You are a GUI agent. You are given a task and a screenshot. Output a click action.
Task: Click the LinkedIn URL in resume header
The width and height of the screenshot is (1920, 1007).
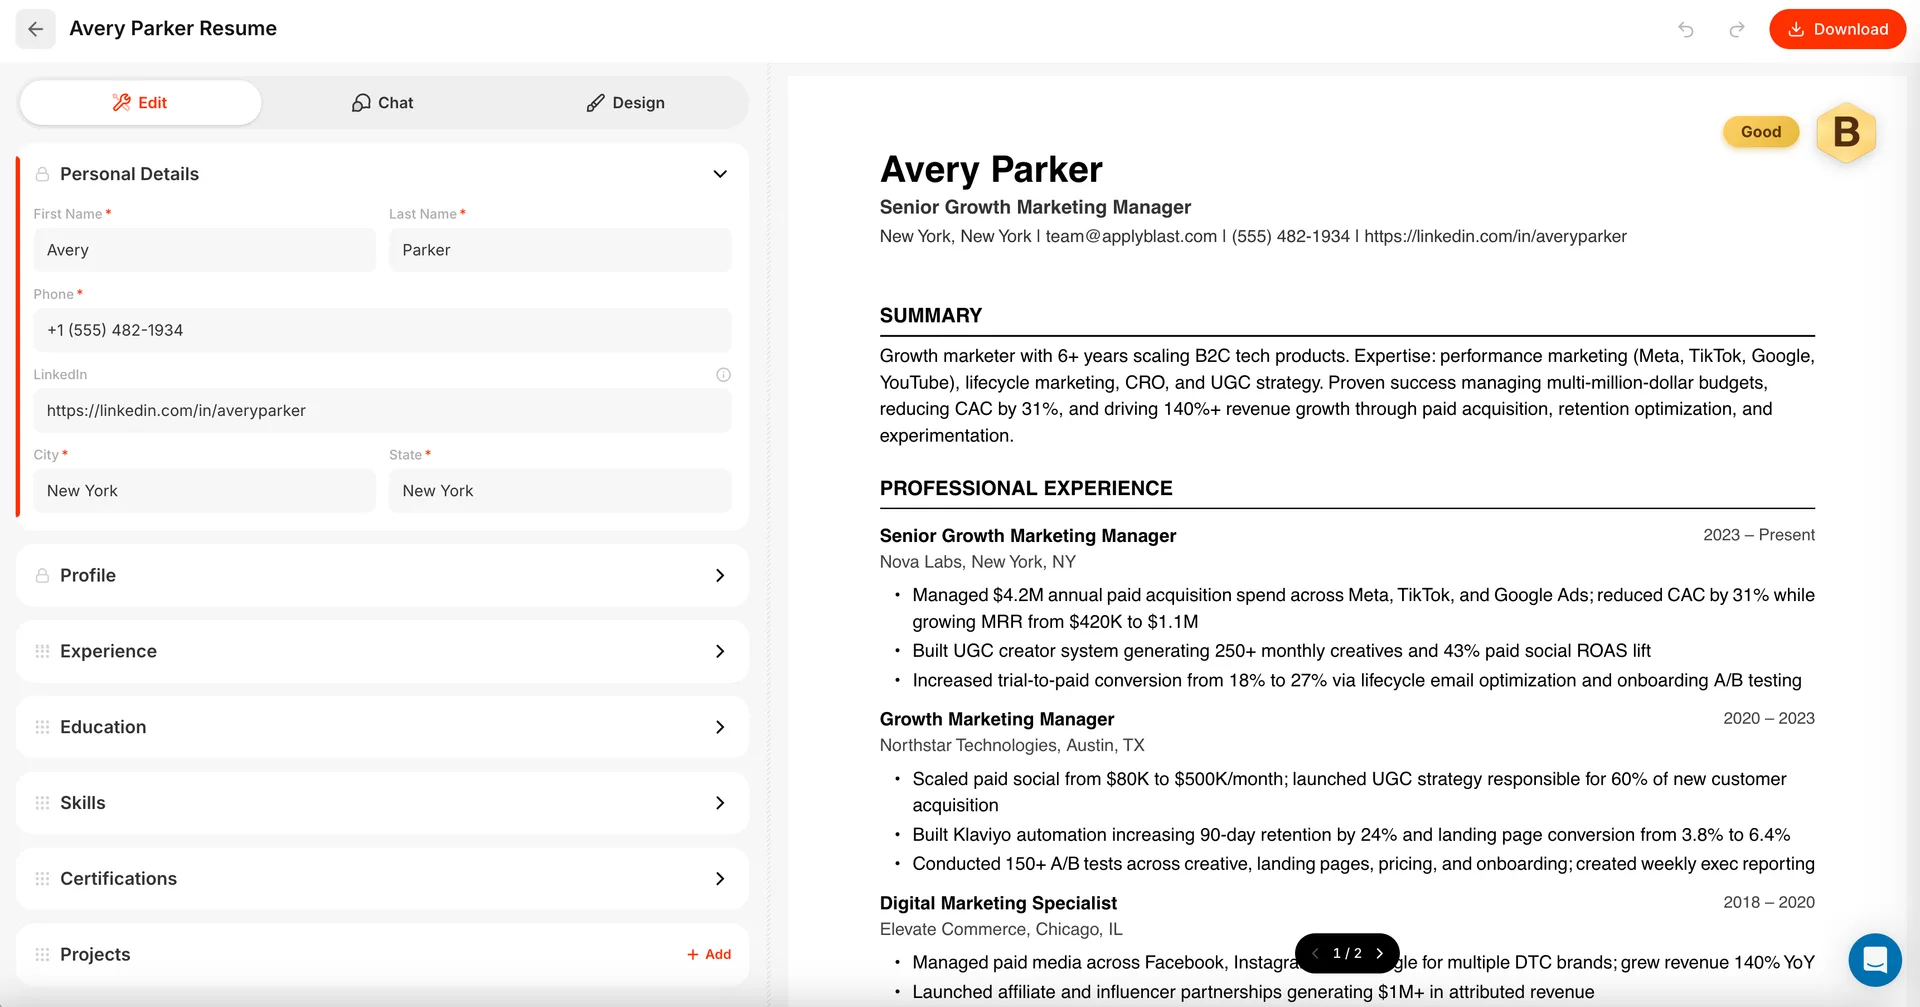coord(1495,237)
